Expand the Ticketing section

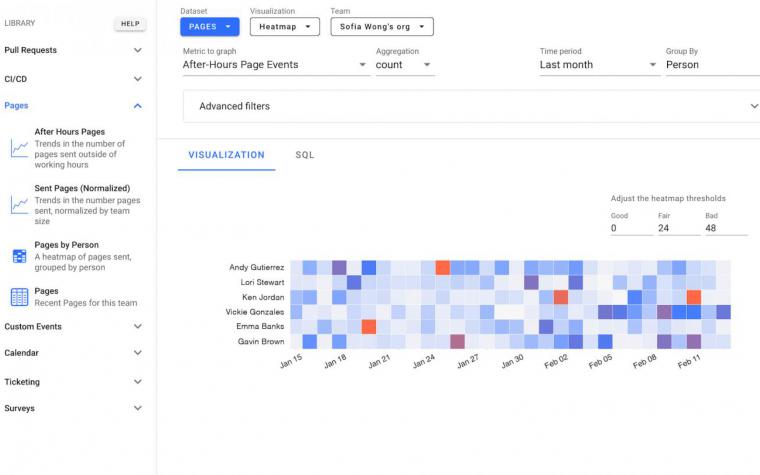click(x=74, y=381)
